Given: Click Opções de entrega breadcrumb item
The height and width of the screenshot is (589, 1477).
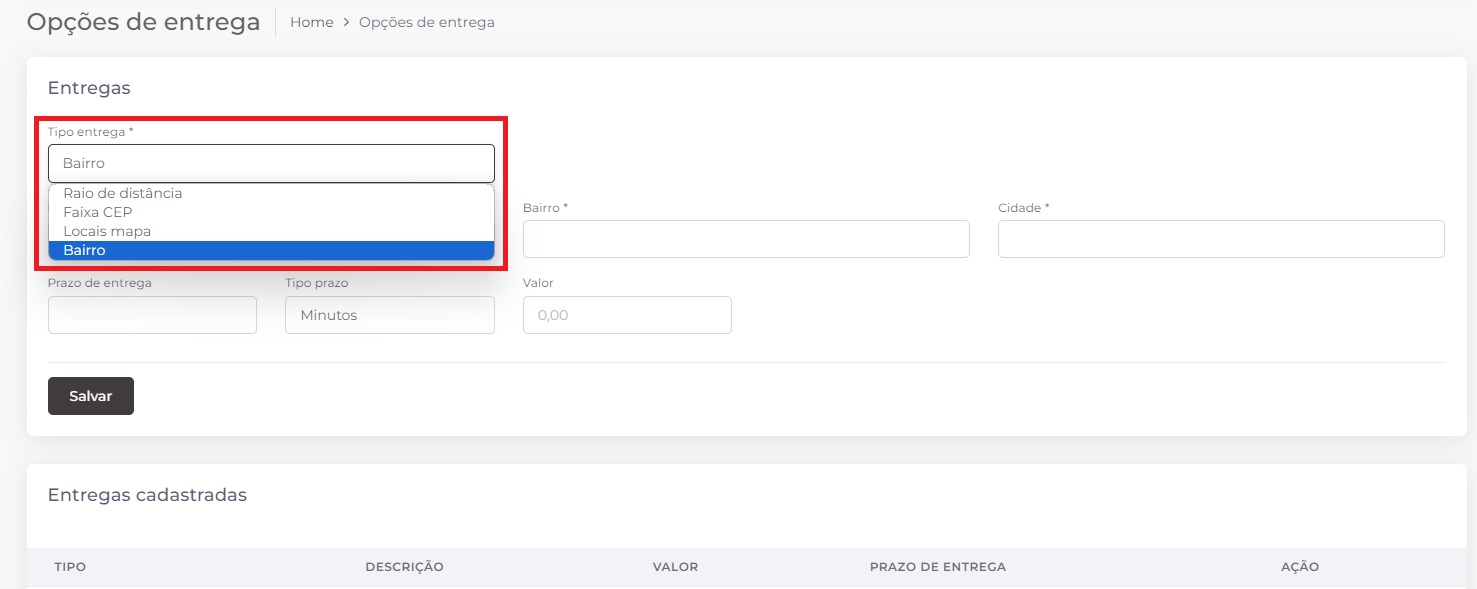Looking at the screenshot, I should [427, 22].
